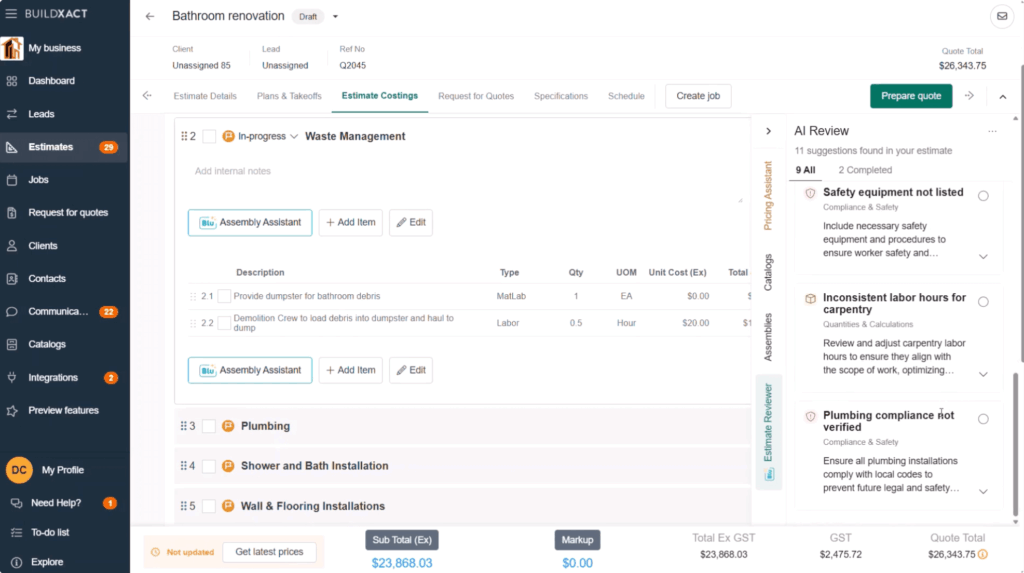Open the Draft status dropdown arrow
Screen dimensions: 1024x573
point(335,17)
